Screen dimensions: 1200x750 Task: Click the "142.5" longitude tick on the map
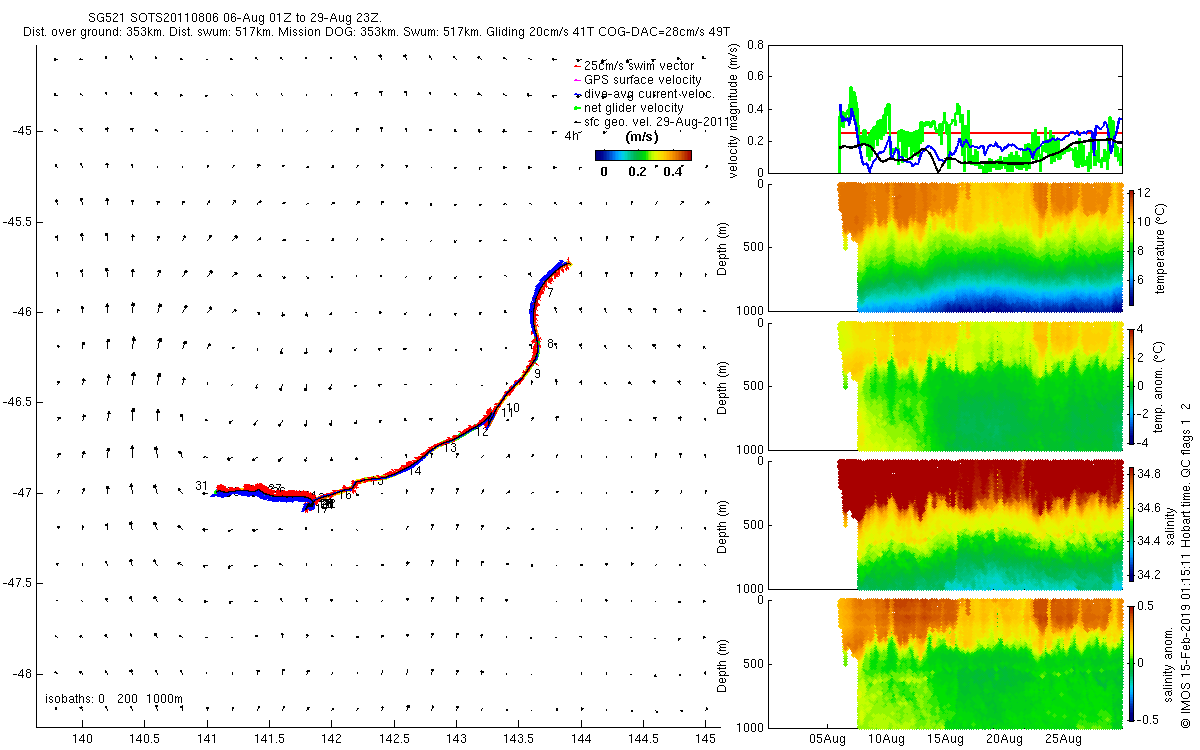click(394, 739)
